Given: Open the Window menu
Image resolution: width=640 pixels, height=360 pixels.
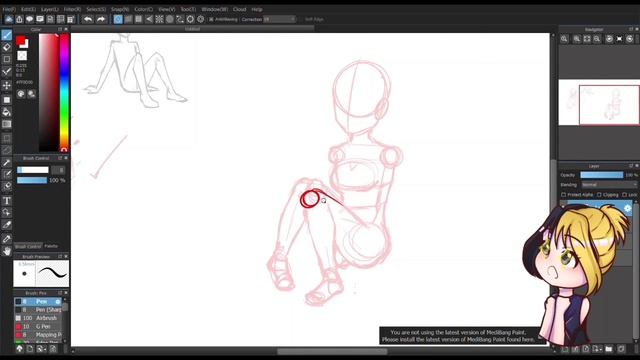Looking at the screenshot, I should click(x=215, y=9).
